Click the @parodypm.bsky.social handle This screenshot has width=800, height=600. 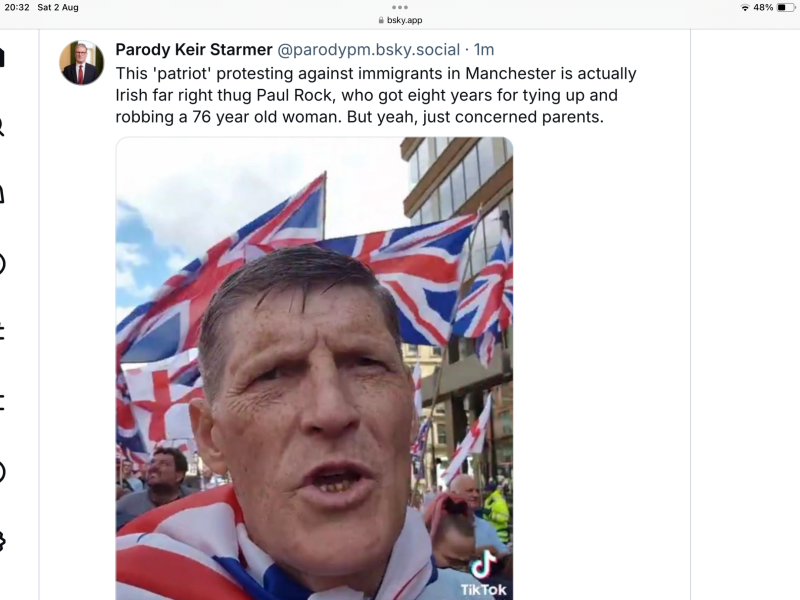pyautogui.click(x=368, y=50)
